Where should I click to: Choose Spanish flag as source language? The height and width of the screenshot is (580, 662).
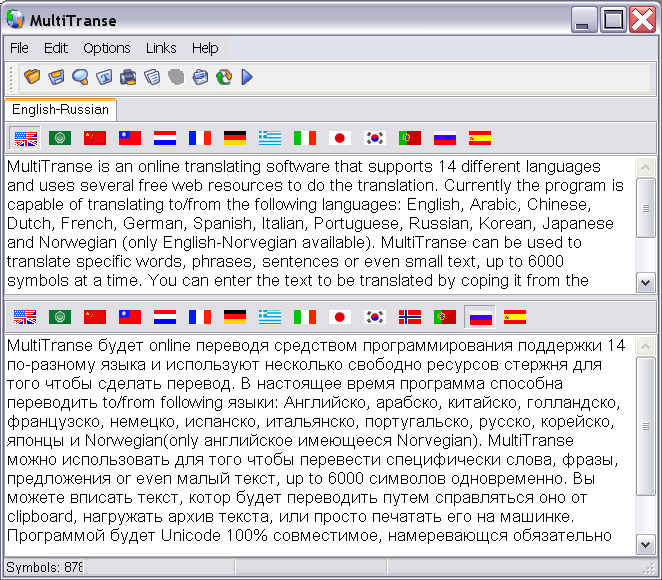(x=480, y=138)
